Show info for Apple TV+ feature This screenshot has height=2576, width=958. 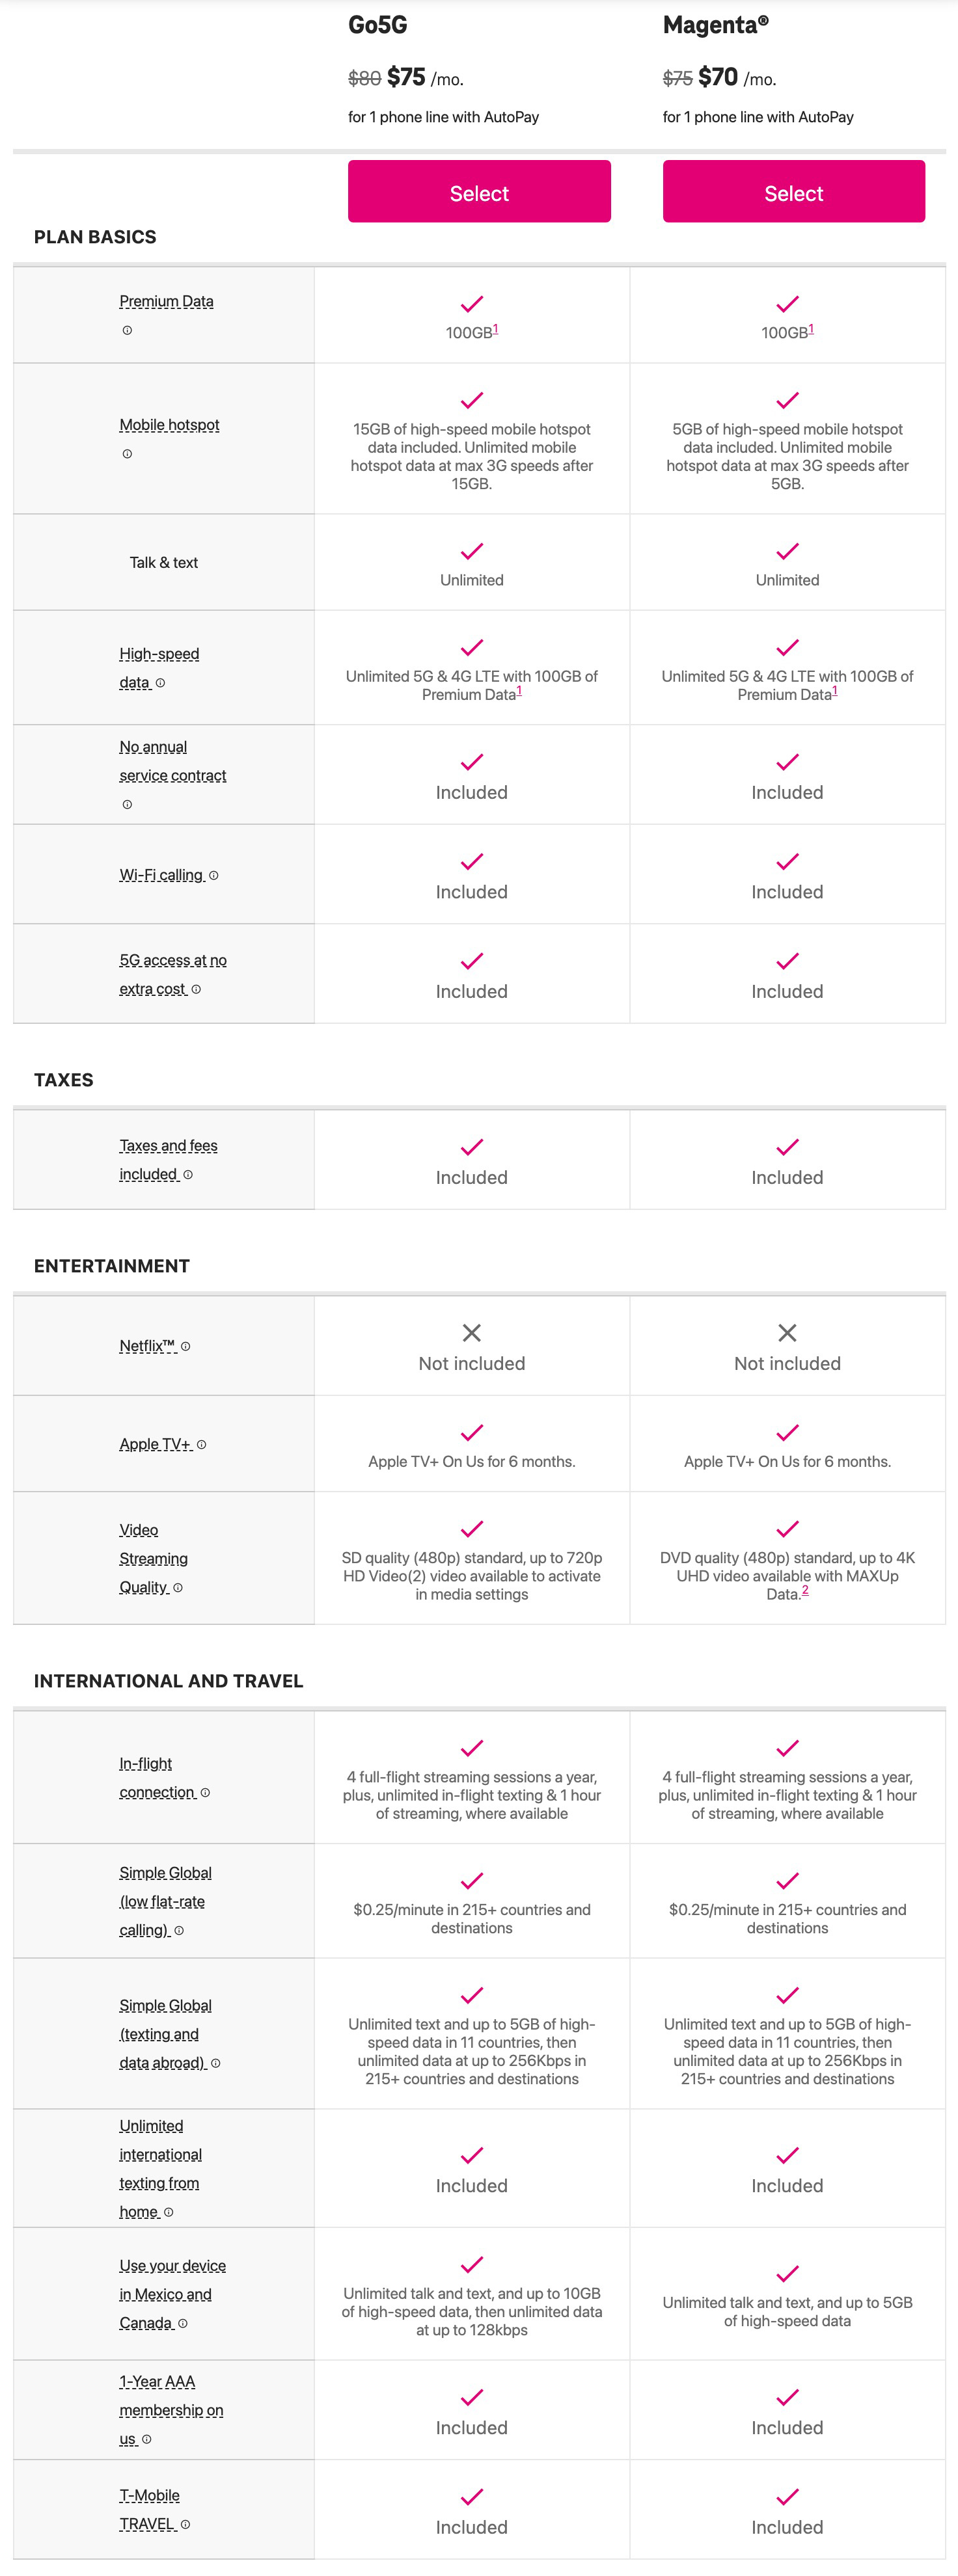(x=202, y=1445)
